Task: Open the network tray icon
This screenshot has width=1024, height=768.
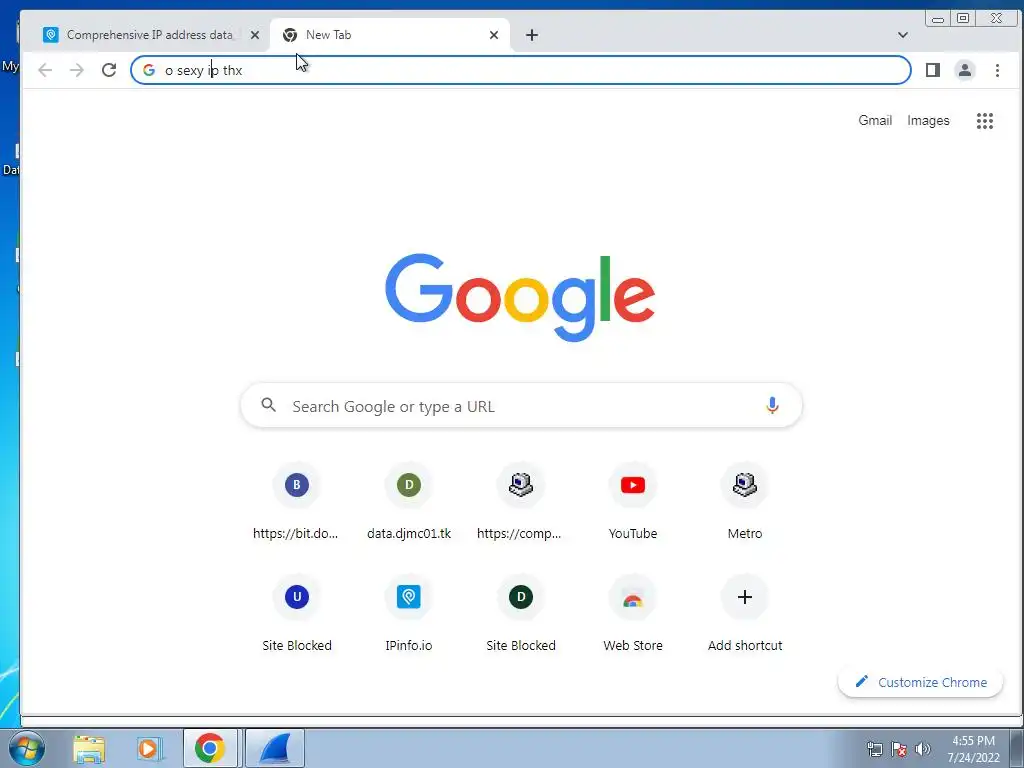Action: pyautogui.click(x=874, y=749)
